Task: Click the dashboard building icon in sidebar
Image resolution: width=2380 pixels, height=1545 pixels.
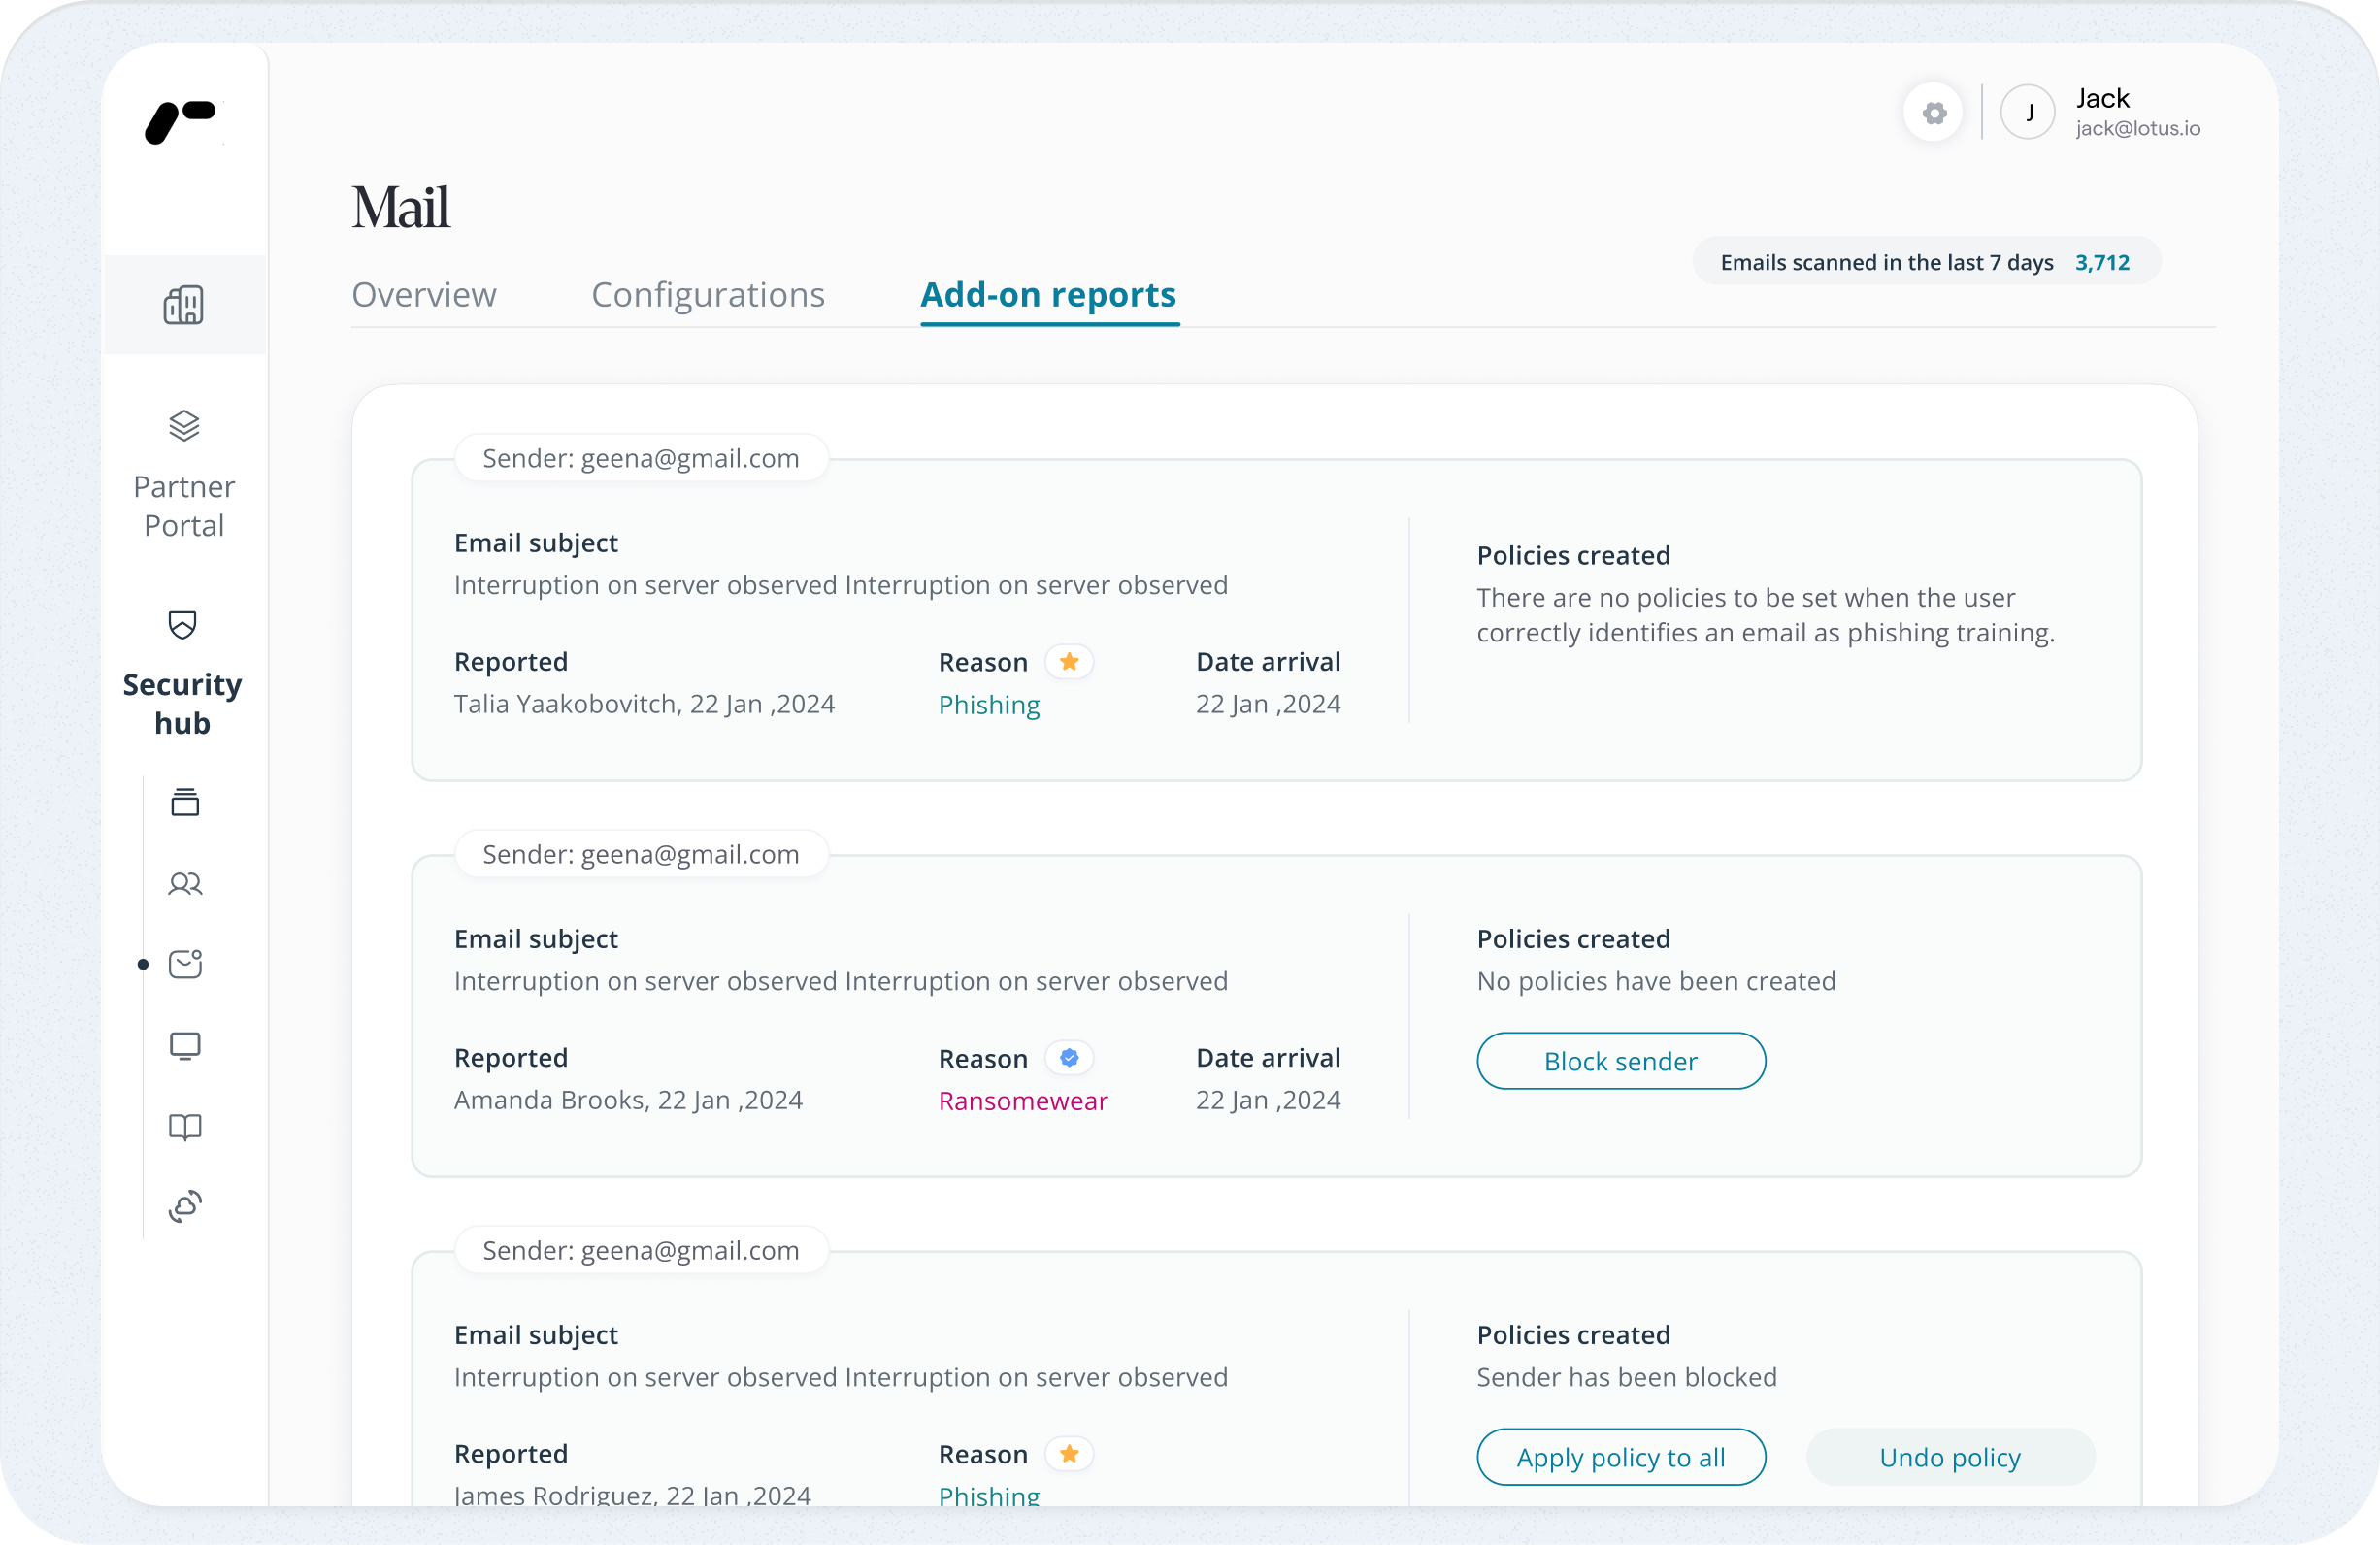Action: pos(184,305)
